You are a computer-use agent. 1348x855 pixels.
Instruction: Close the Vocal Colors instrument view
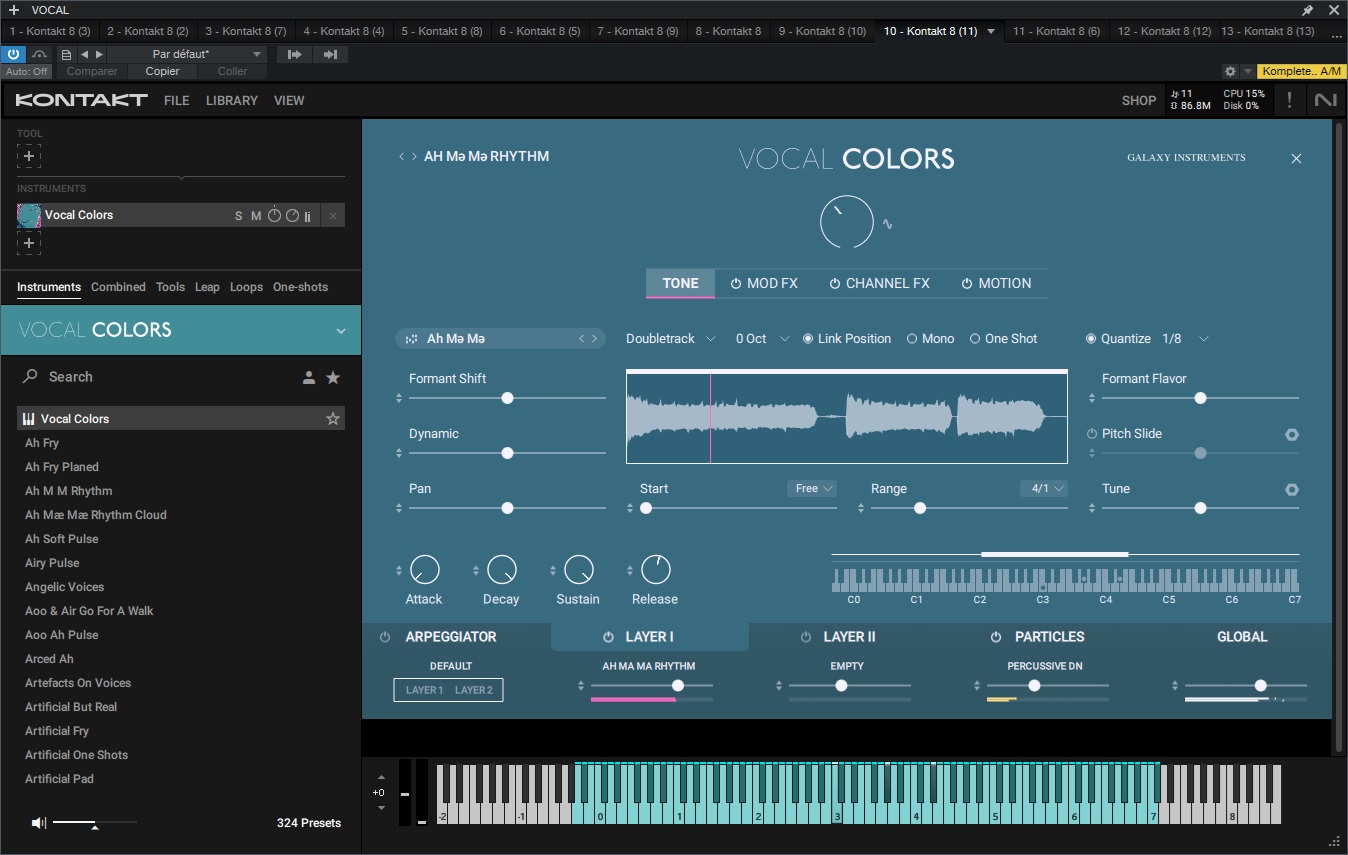pos(1296,158)
